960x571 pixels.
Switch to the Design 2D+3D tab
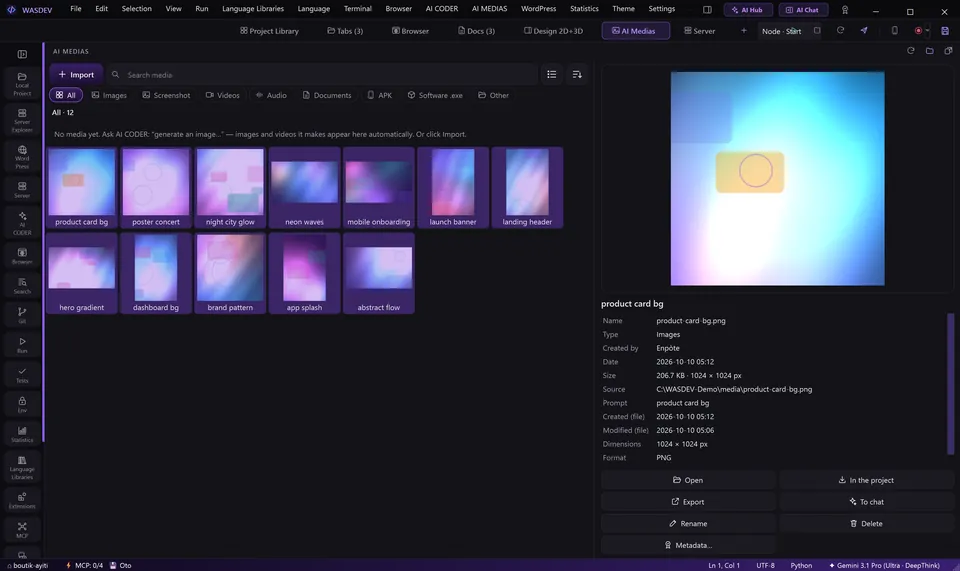(553, 31)
